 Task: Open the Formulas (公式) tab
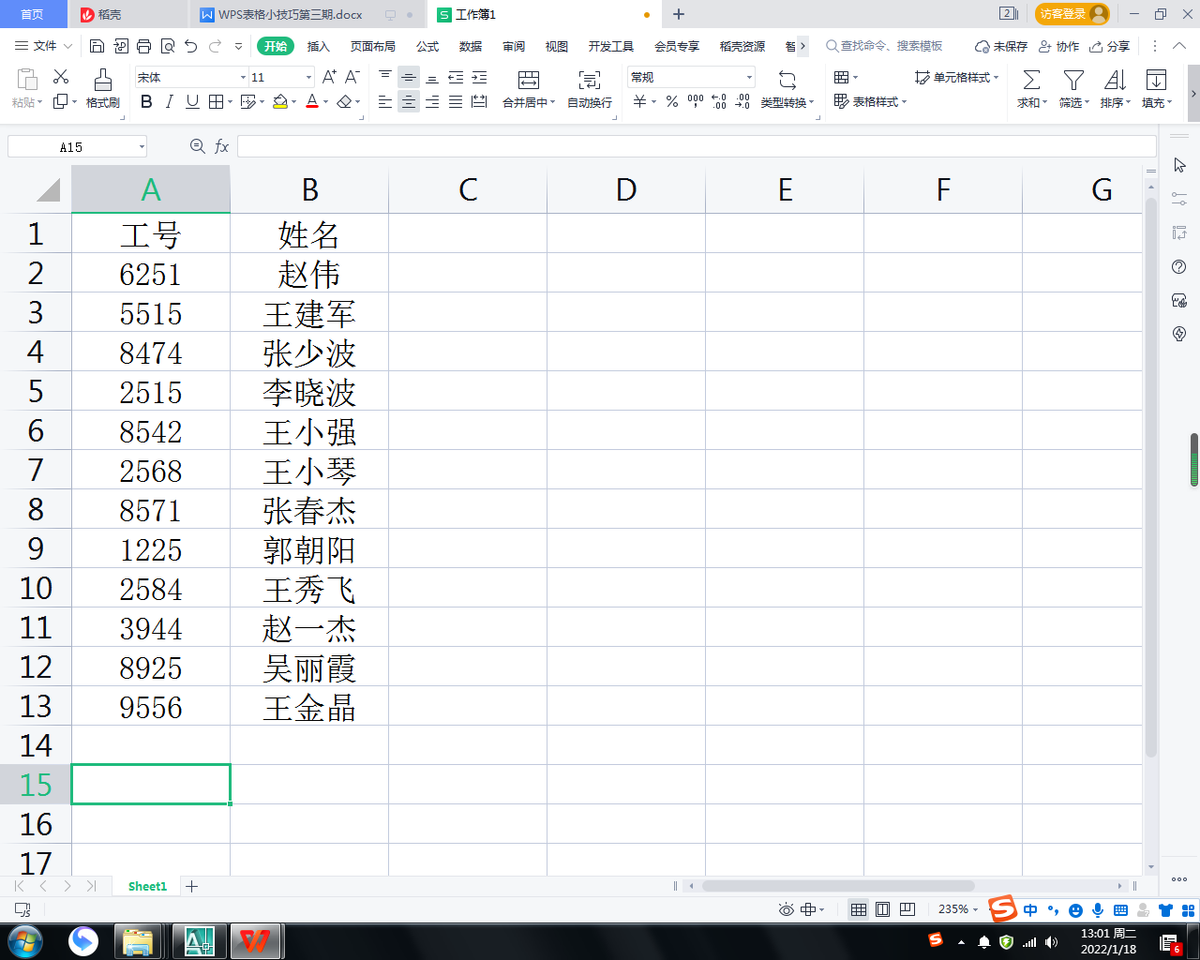(427, 46)
